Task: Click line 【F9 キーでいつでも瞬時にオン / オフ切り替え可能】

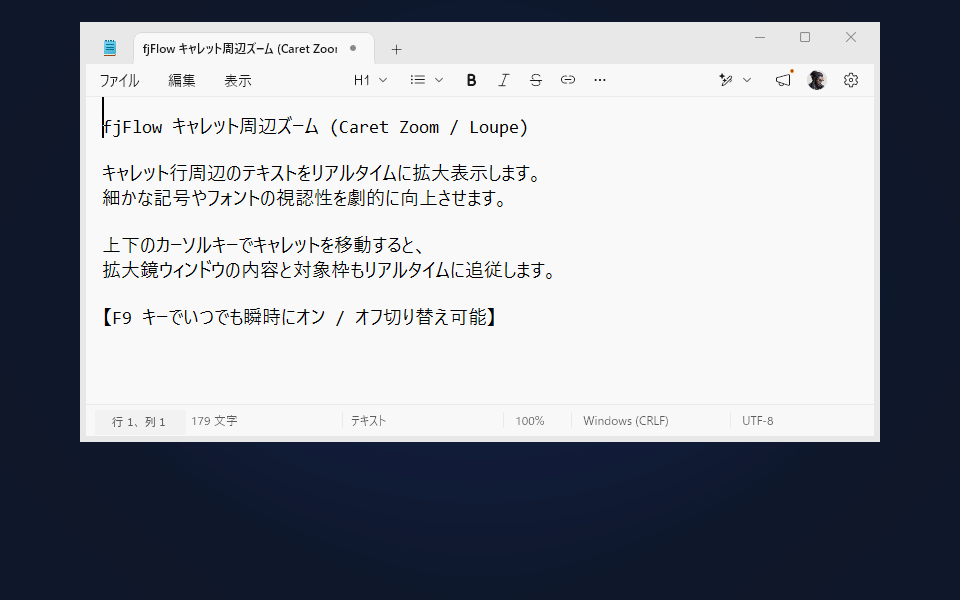Action: tap(299, 317)
